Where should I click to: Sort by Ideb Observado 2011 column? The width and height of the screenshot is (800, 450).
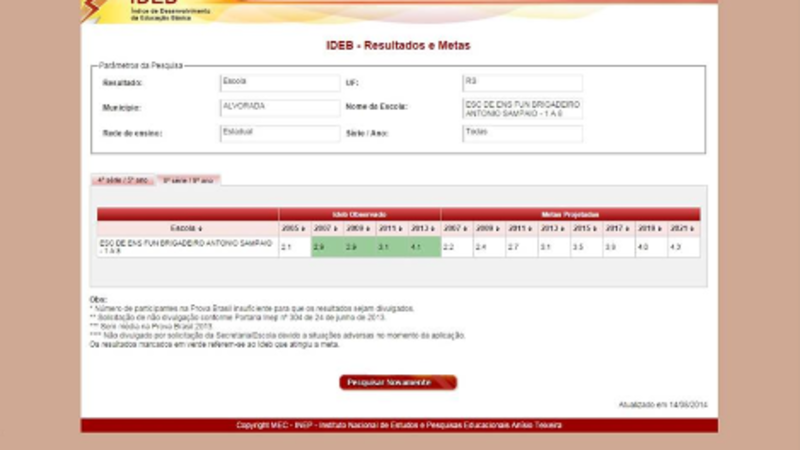point(392,228)
